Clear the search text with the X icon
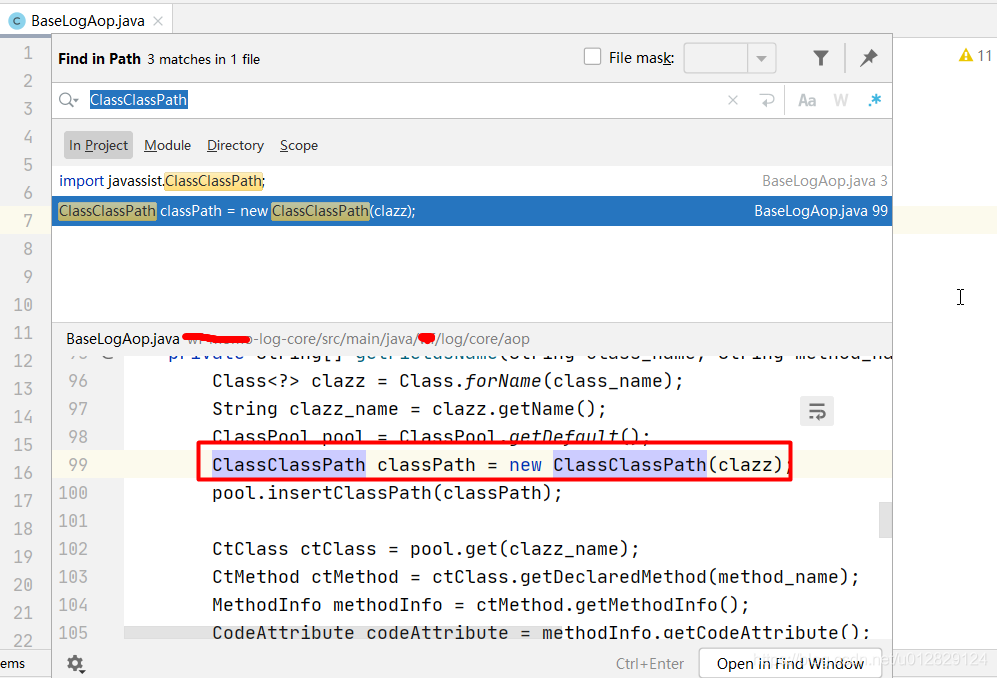 point(732,100)
